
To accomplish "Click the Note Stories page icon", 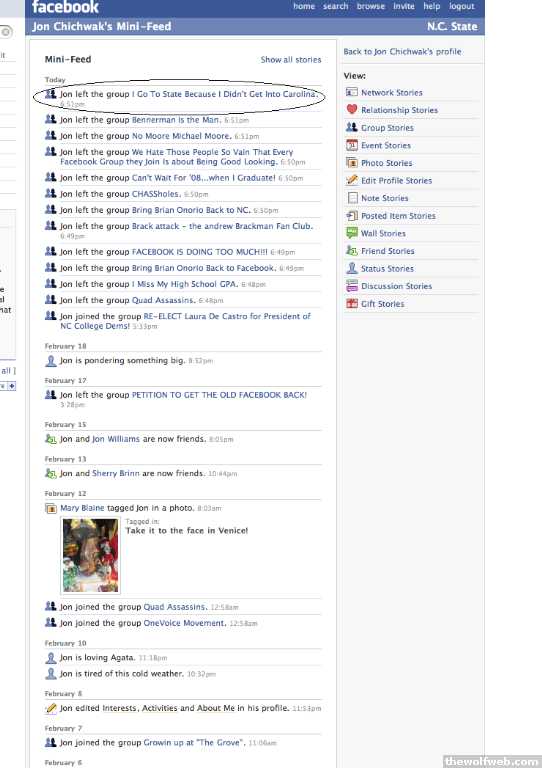I will point(352,198).
